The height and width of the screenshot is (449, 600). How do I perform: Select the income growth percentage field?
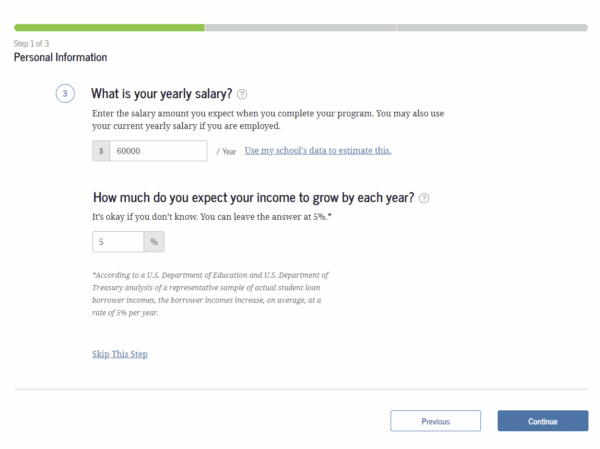click(118, 242)
